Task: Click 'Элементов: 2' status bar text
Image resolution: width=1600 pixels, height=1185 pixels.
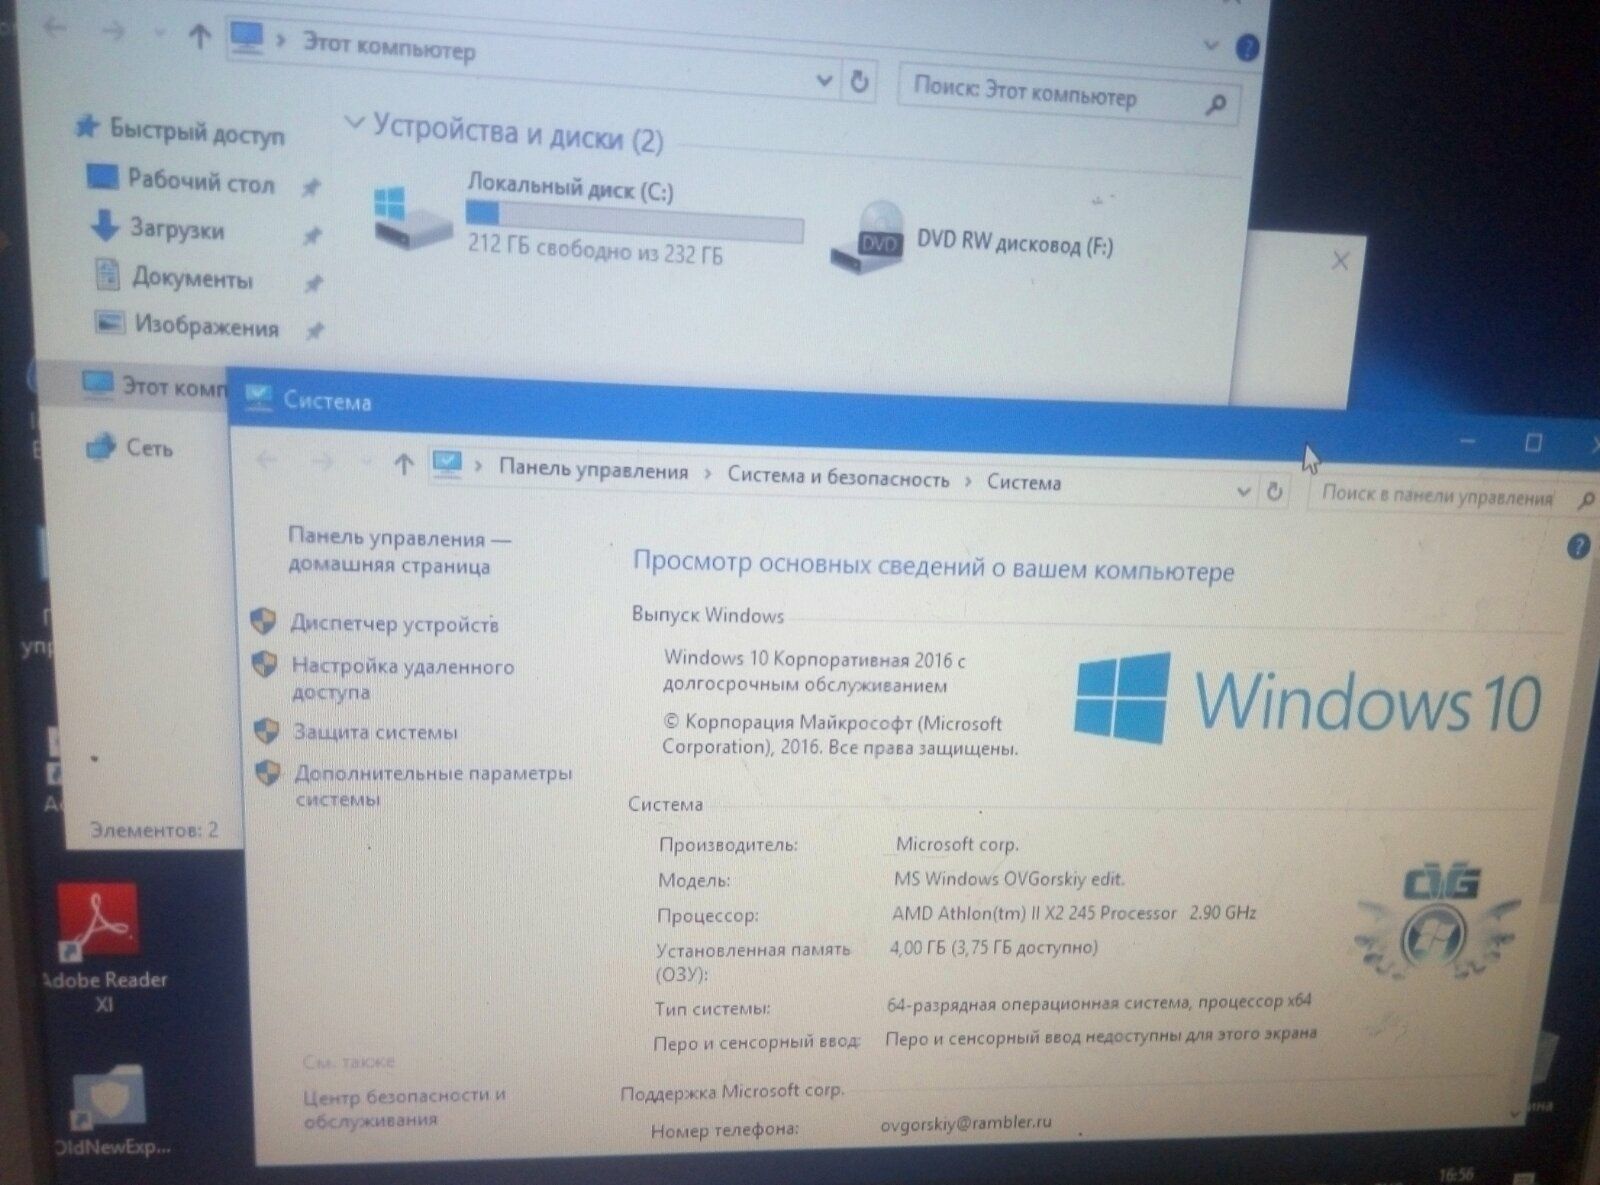Action: (153, 829)
